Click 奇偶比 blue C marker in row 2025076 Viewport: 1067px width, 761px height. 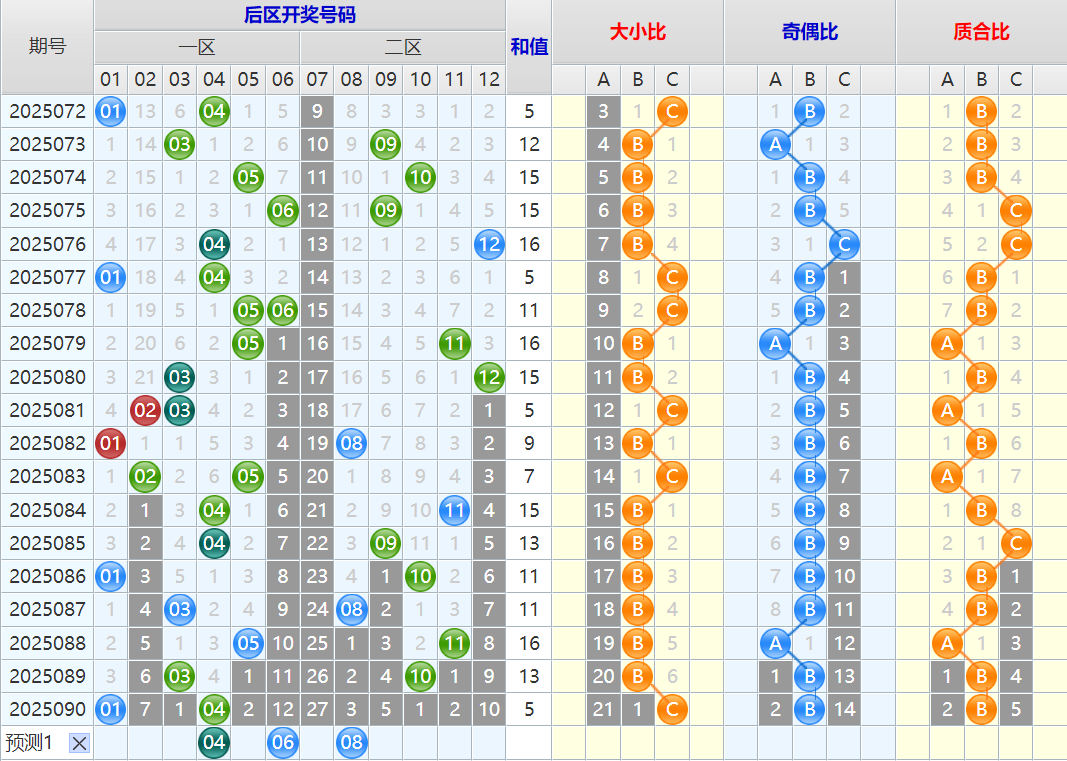click(844, 244)
